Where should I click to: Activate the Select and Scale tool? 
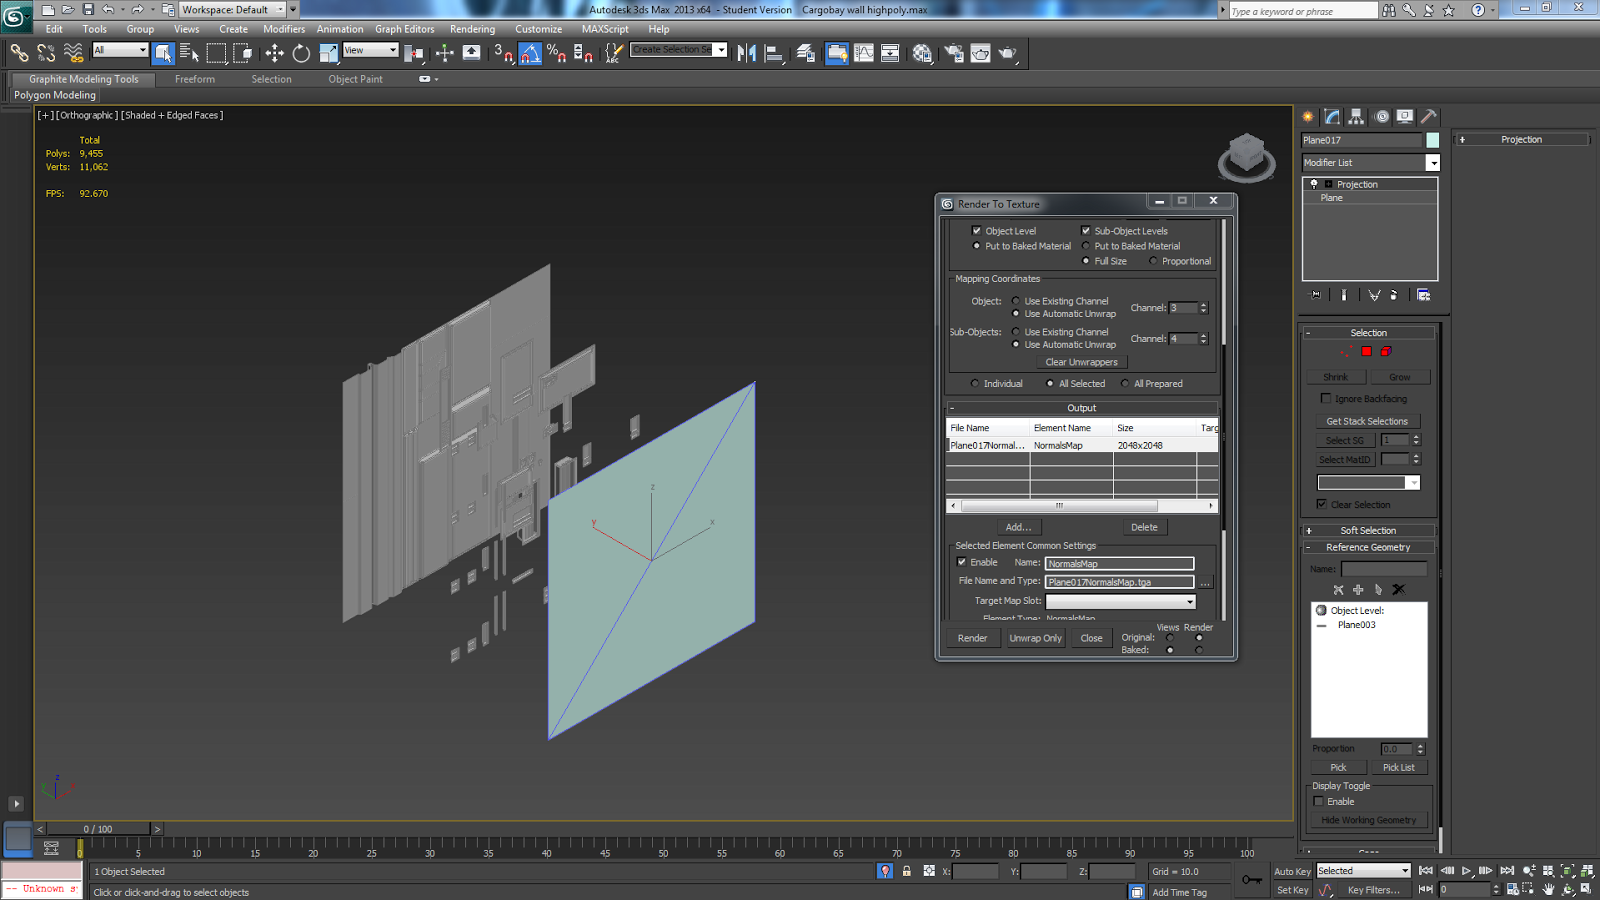point(328,53)
